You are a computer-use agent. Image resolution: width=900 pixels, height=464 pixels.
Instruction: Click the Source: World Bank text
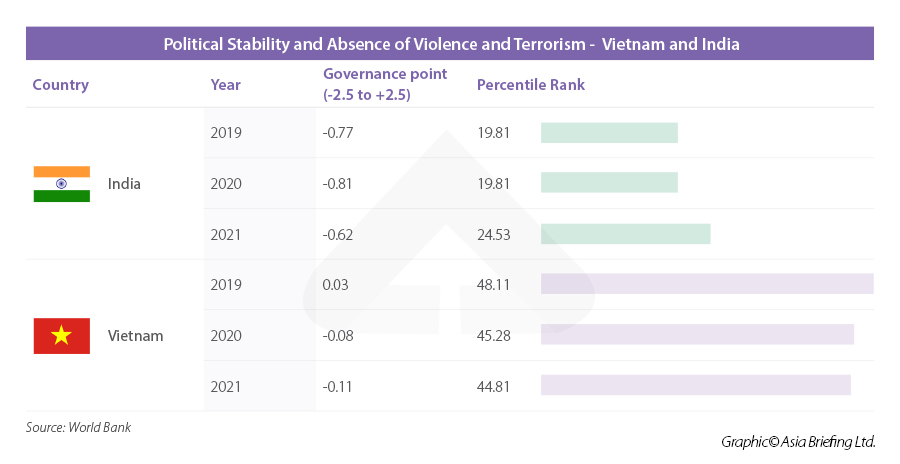click(78, 428)
